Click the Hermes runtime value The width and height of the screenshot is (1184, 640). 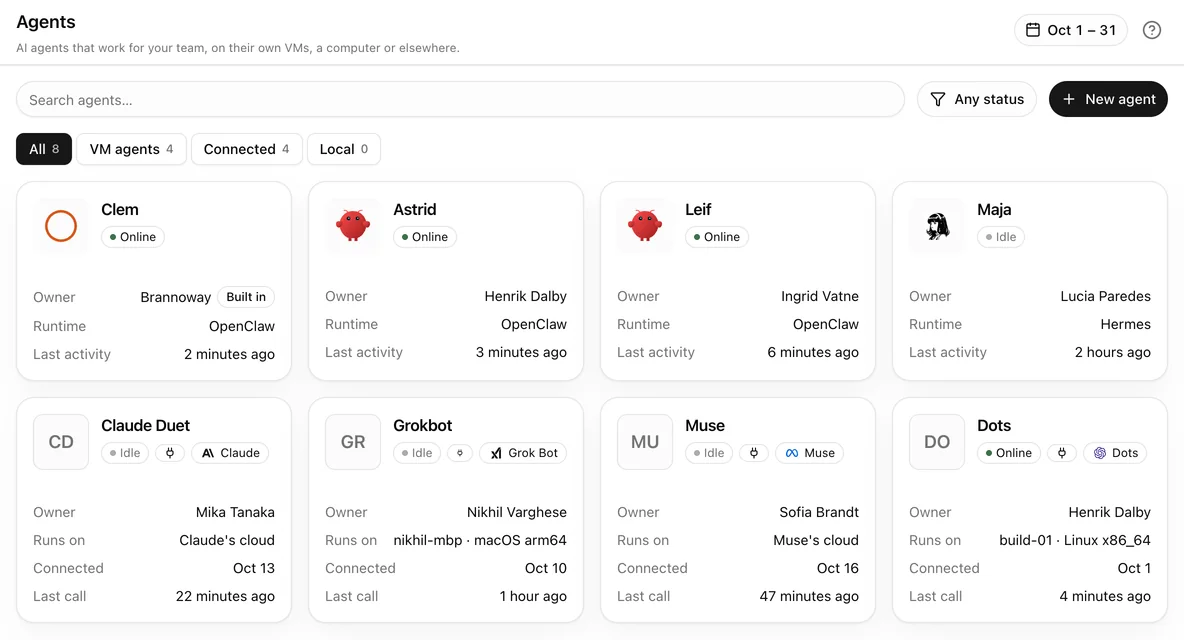1125,324
